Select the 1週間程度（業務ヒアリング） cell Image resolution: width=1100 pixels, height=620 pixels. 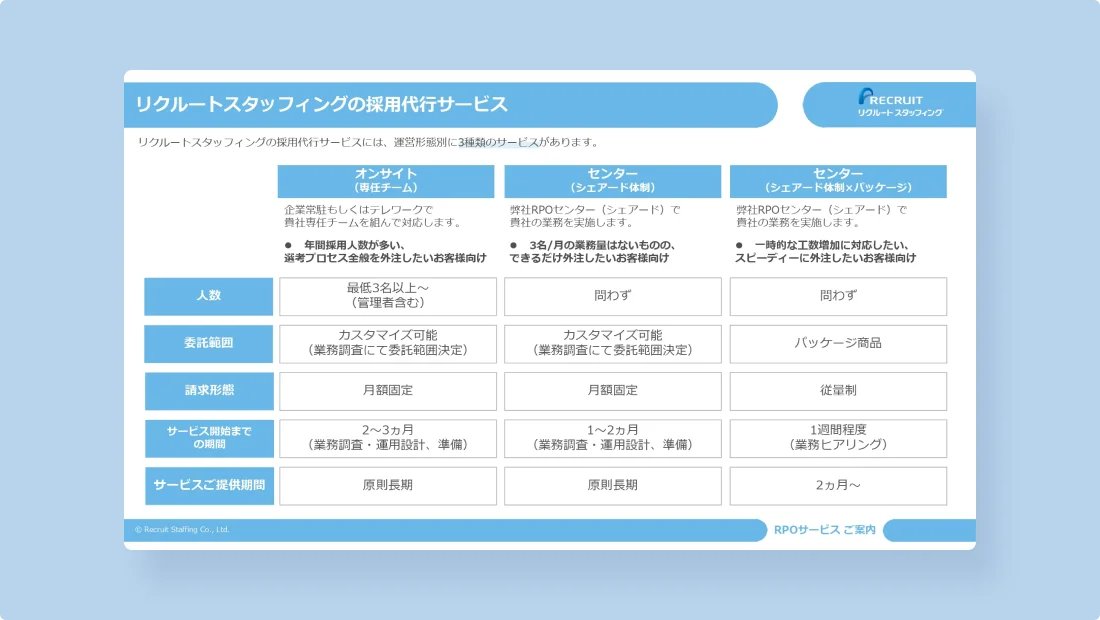(838, 438)
